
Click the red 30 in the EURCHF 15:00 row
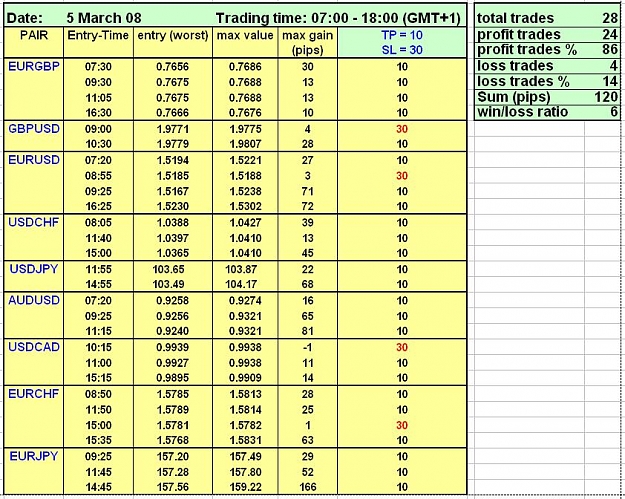pos(402,425)
